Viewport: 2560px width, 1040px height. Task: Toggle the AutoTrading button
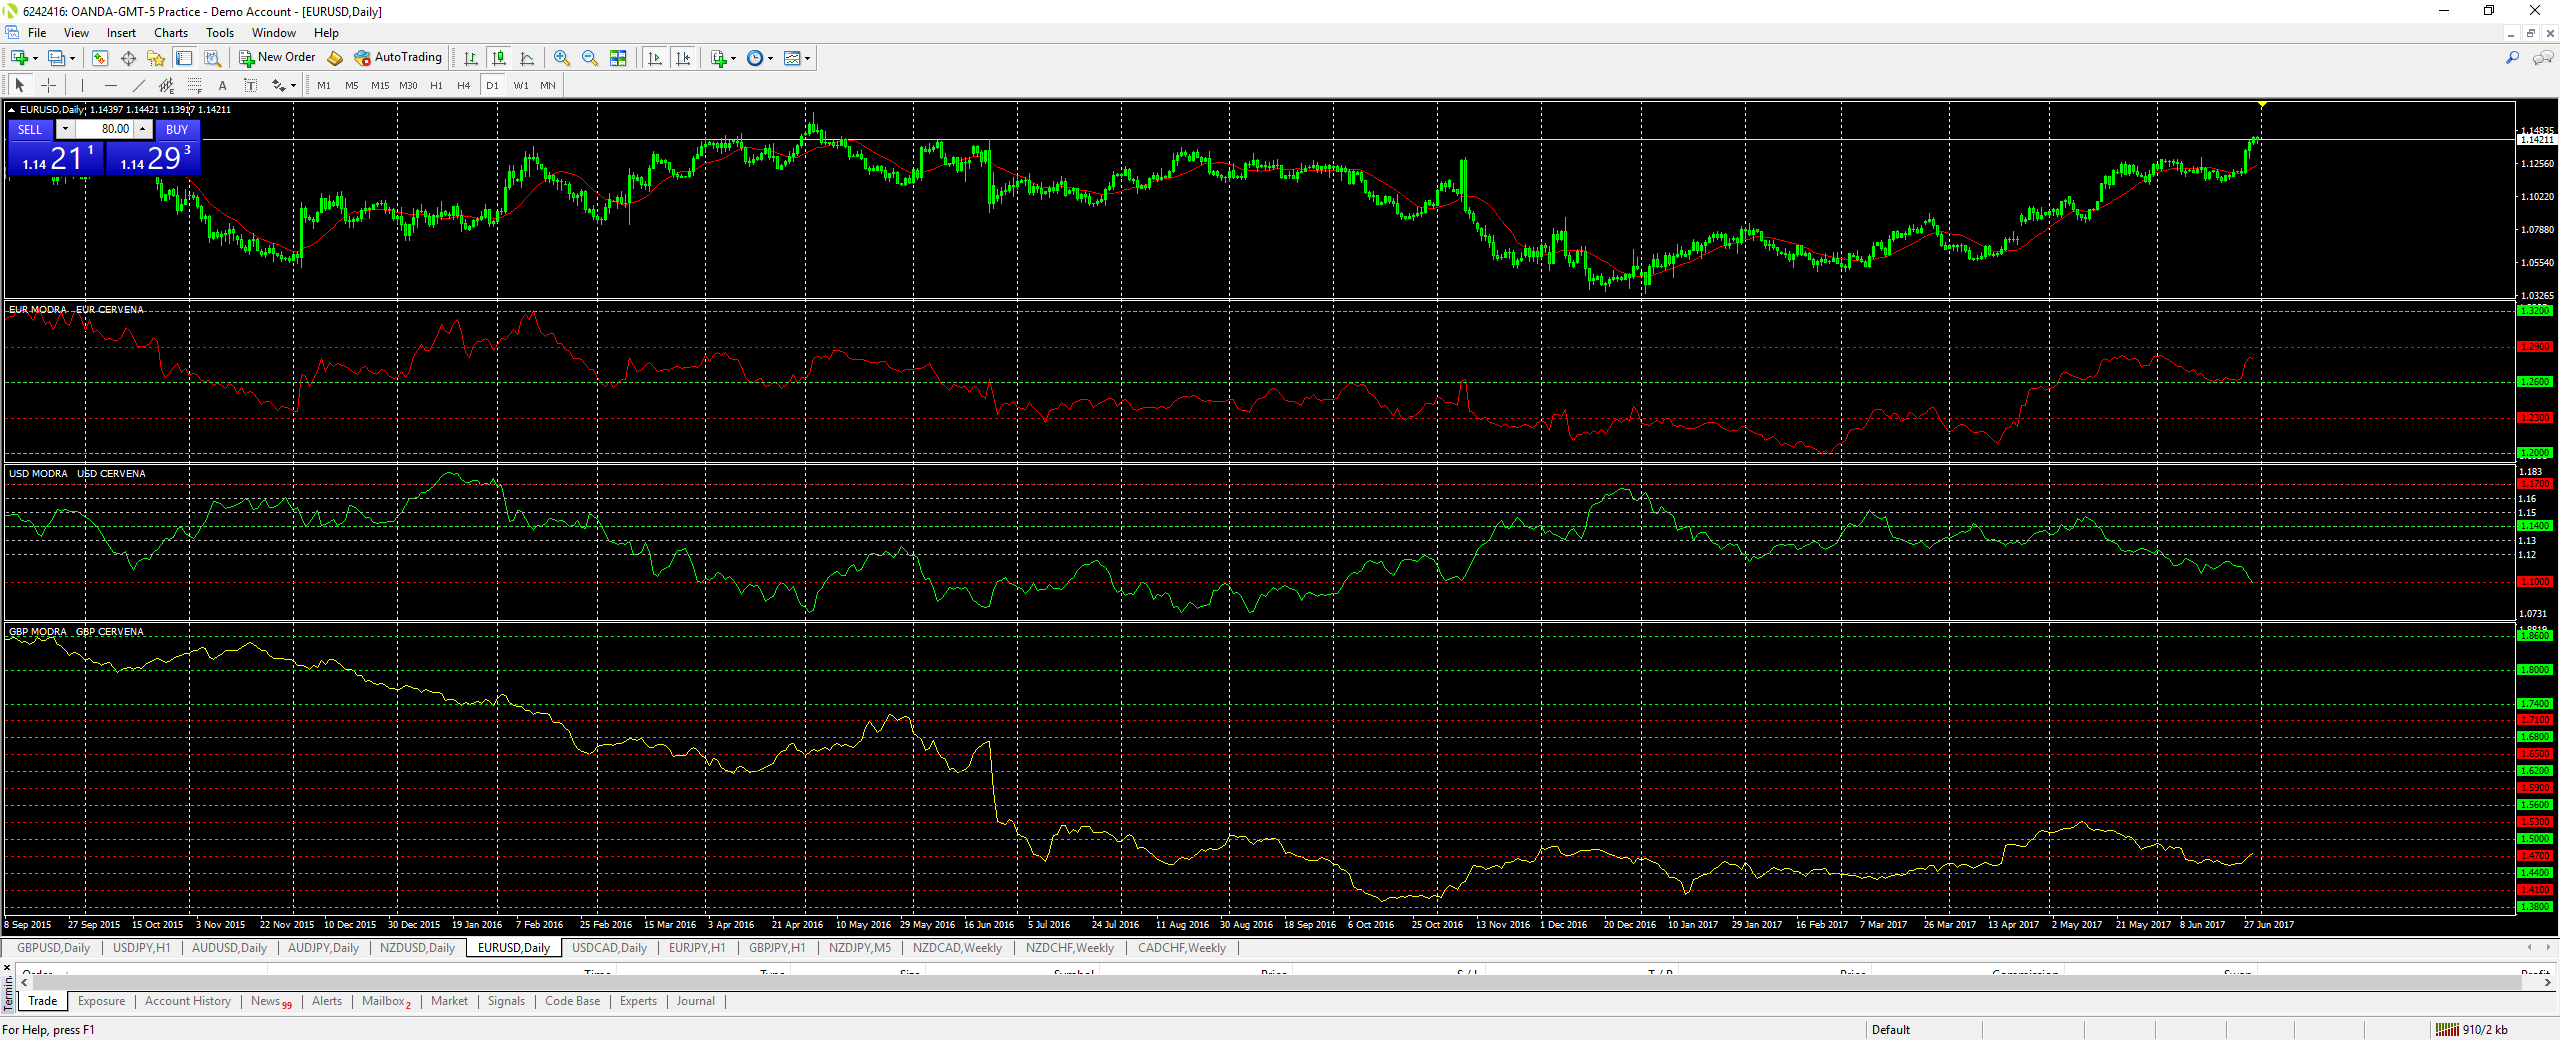pyautogui.click(x=398, y=58)
